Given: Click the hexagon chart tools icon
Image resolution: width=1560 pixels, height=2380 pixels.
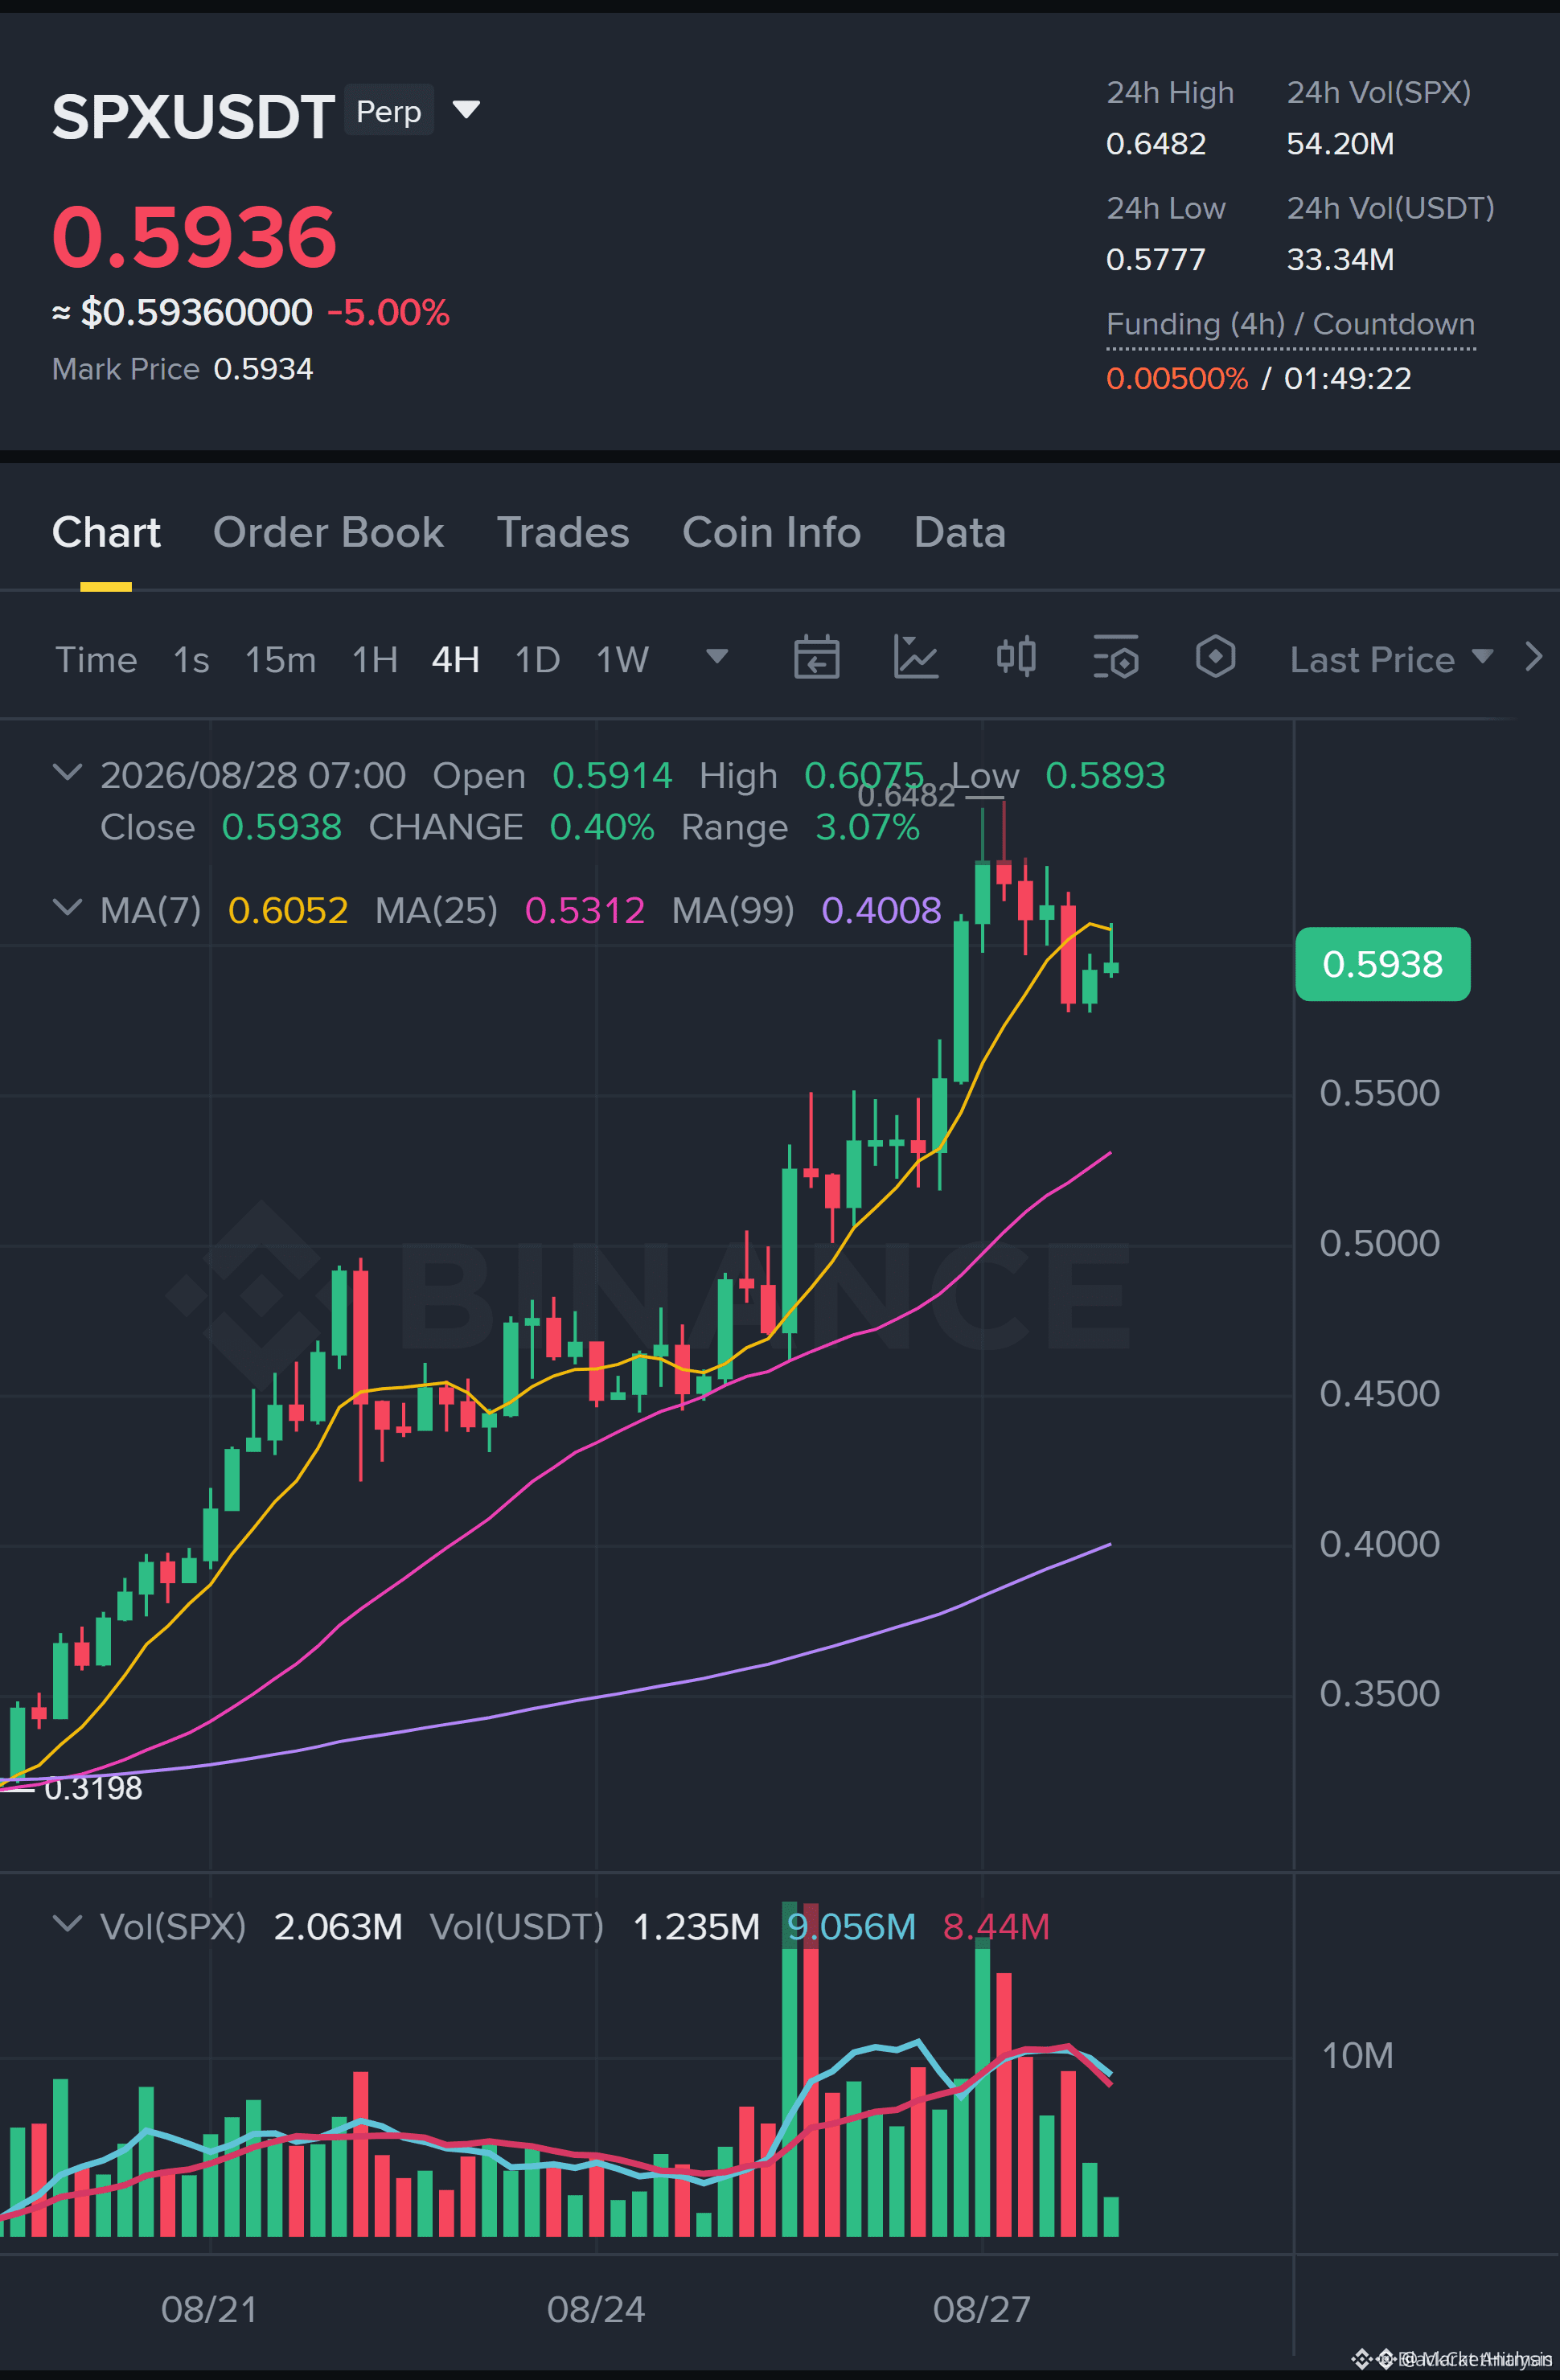Looking at the screenshot, I should coord(1215,657).
